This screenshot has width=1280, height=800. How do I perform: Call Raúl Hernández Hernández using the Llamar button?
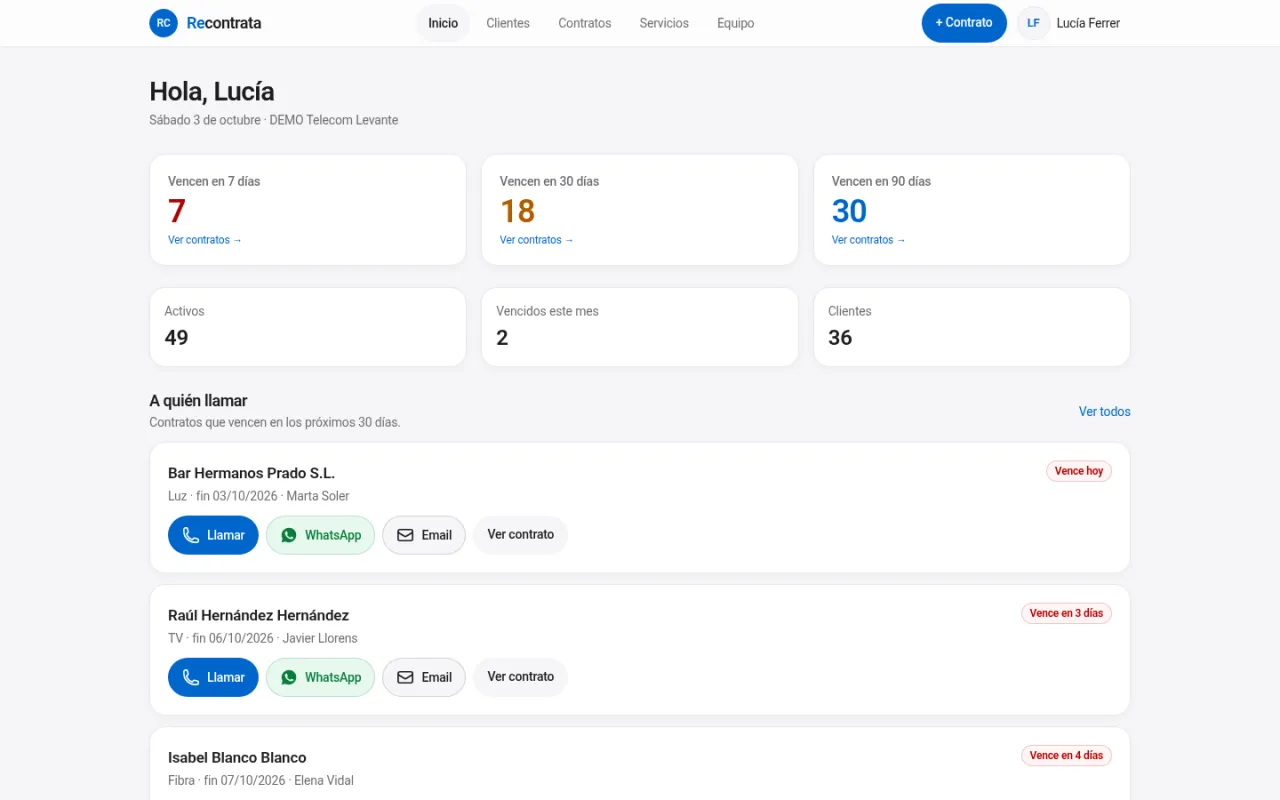pyautogui.click(x=213, y=677)
